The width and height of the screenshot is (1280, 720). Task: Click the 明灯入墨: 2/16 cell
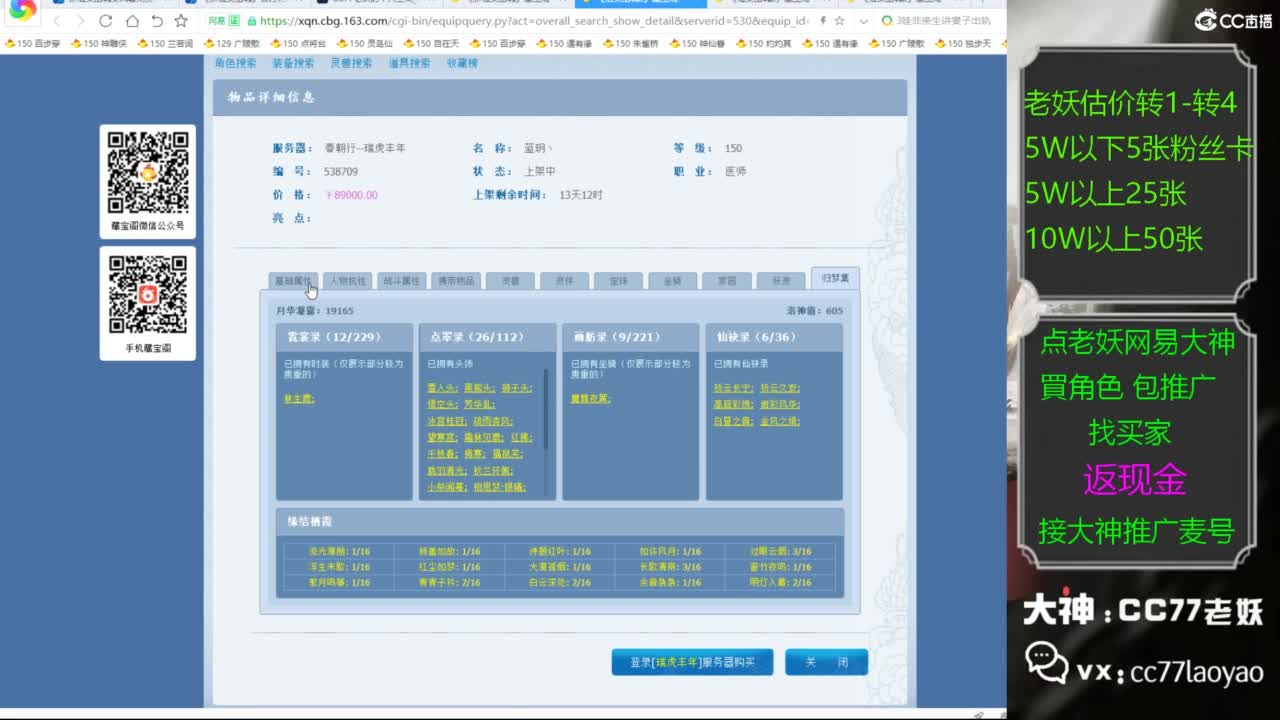[x=780, y=582]
